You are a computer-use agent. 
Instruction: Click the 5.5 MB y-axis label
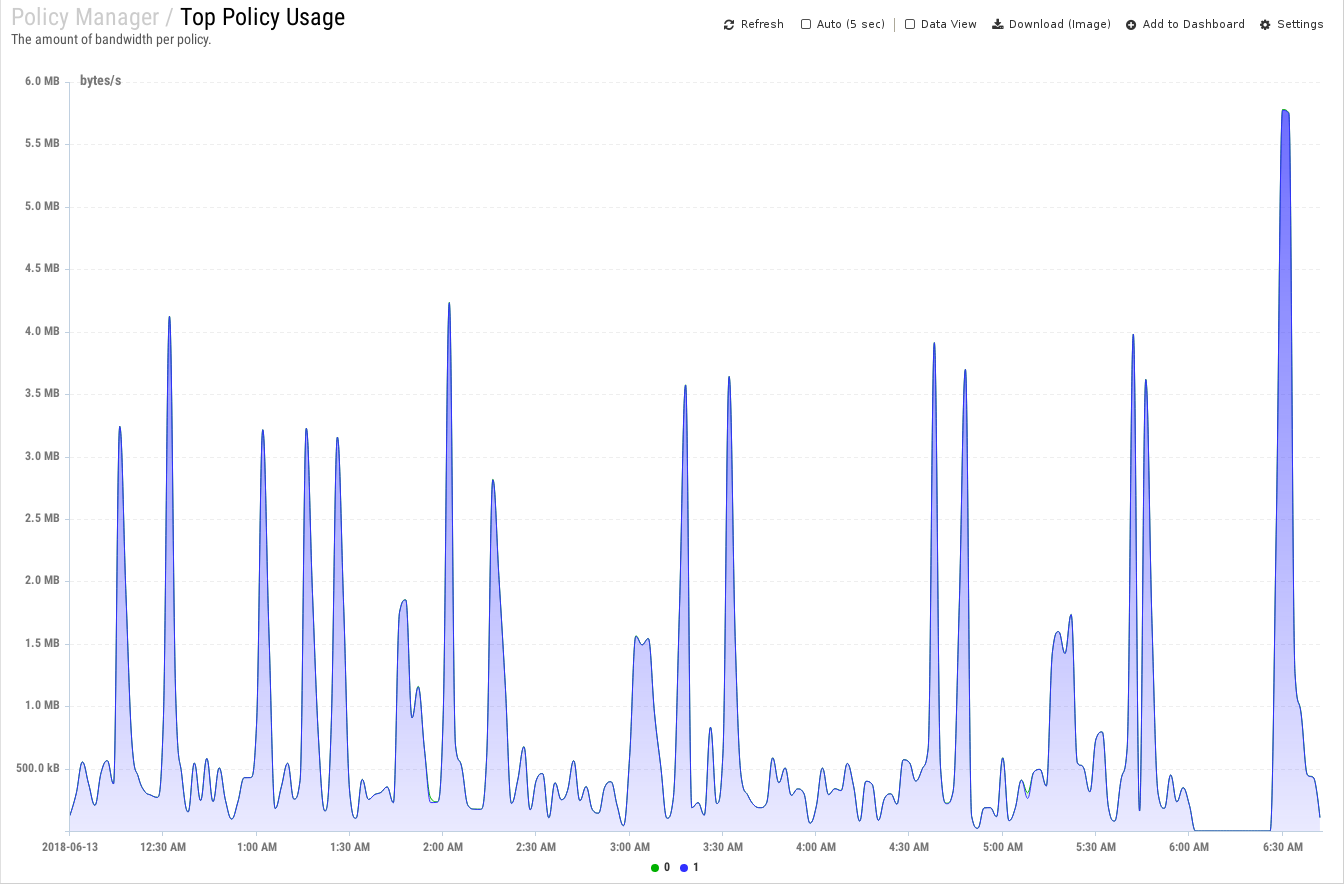tap(43, 144)
